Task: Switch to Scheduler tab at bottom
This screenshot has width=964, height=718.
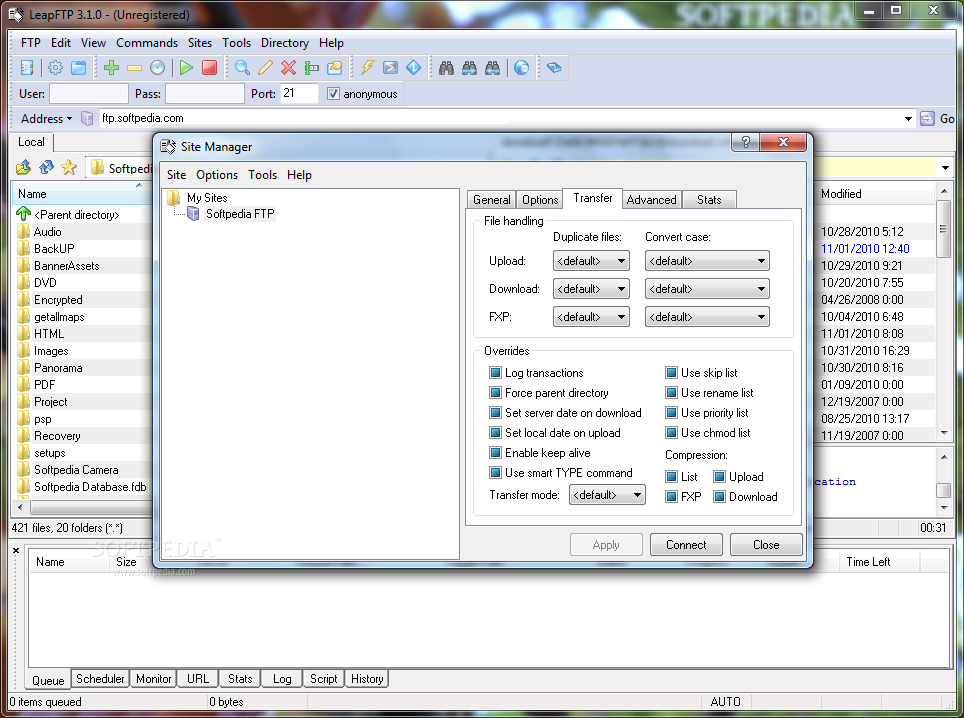Action: tap(100, 679)
